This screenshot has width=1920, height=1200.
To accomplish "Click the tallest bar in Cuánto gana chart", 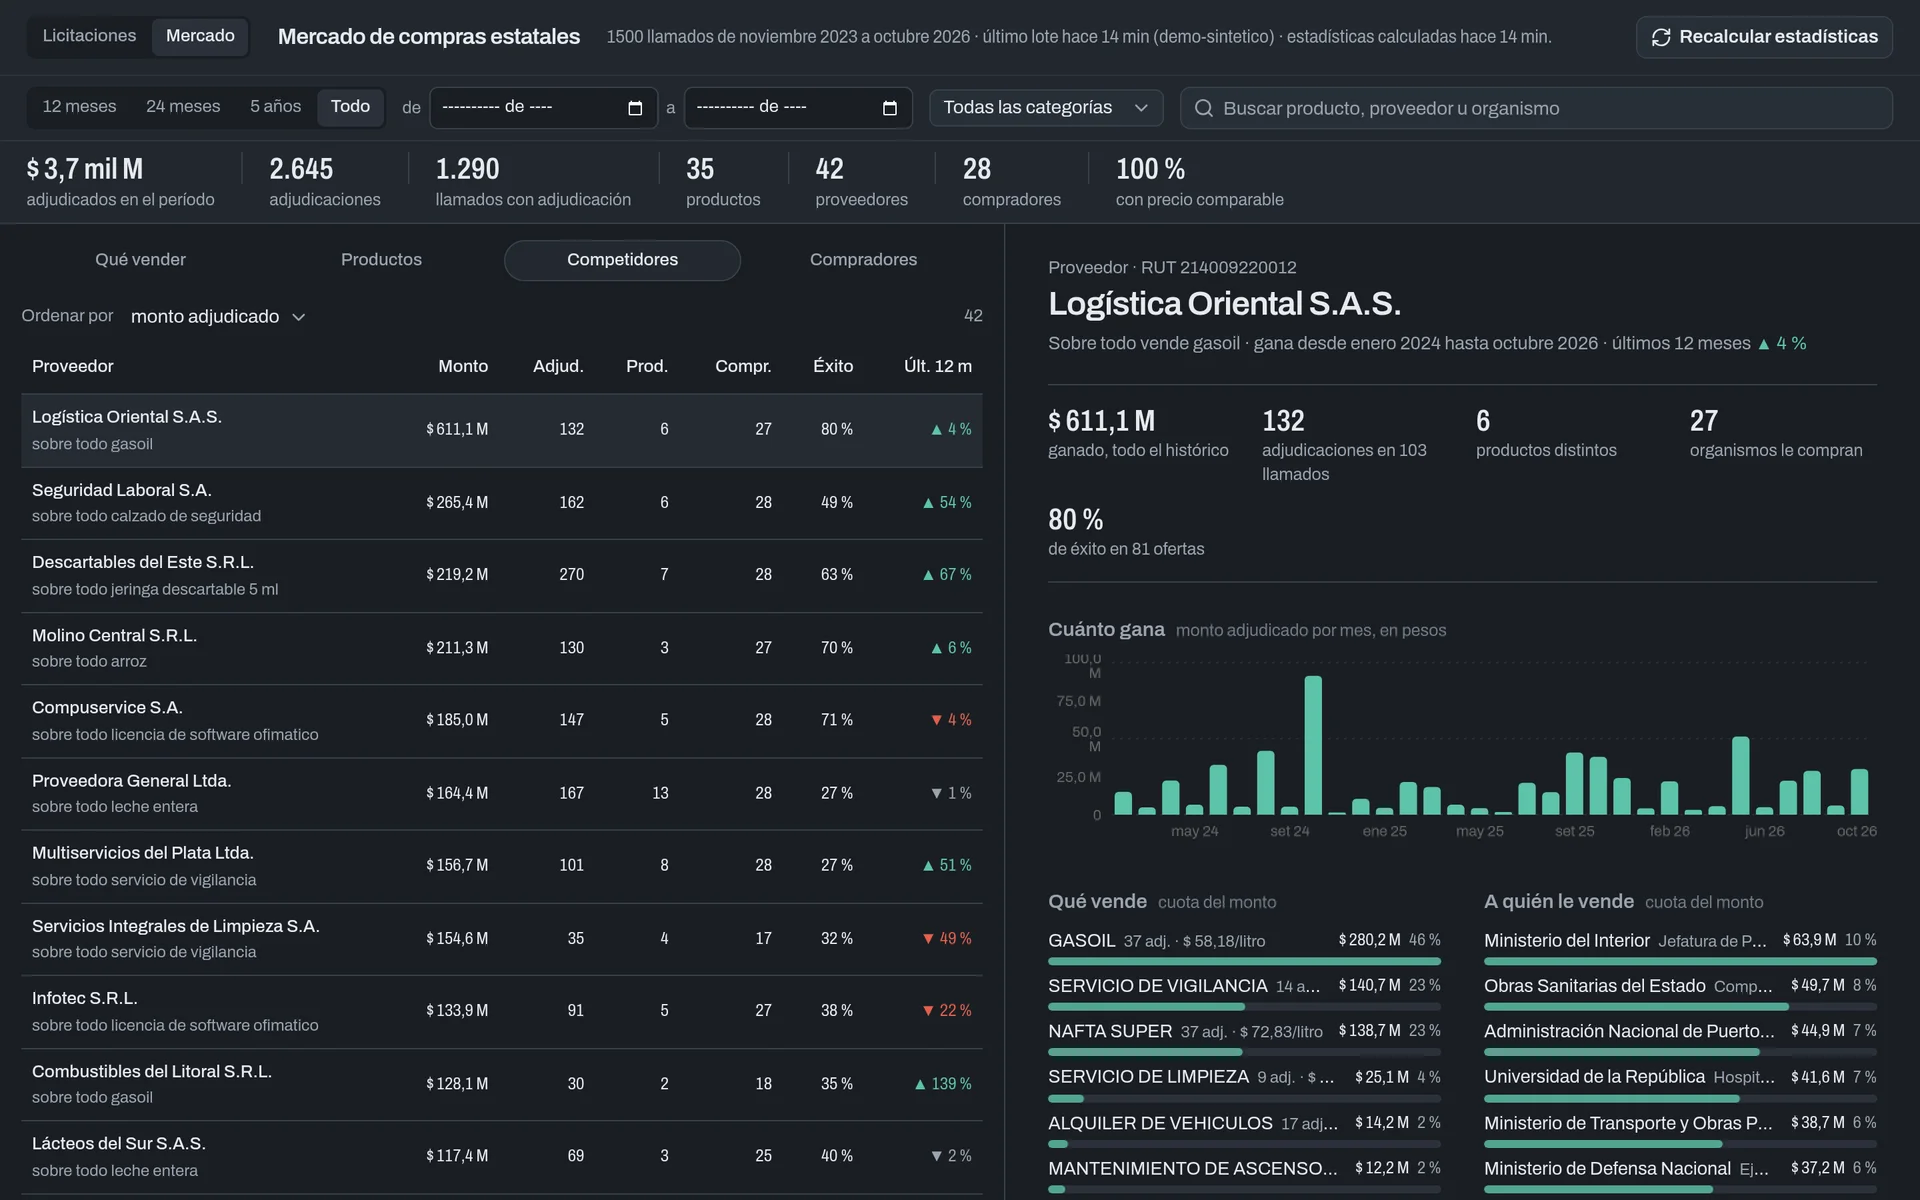I will (1313, 745).
